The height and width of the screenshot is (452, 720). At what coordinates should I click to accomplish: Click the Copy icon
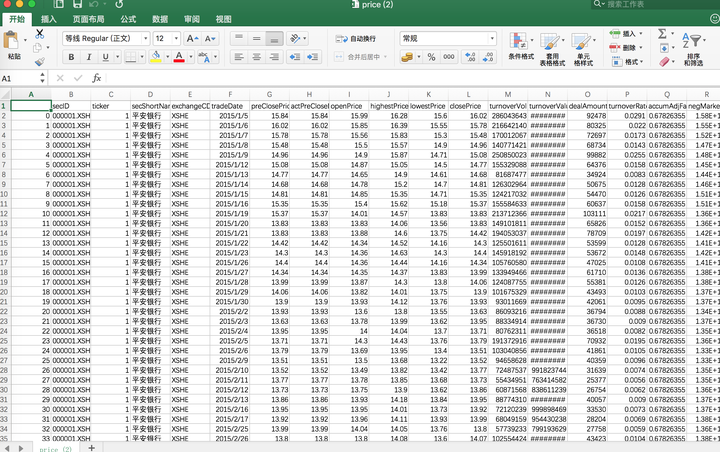click(38, 47)
